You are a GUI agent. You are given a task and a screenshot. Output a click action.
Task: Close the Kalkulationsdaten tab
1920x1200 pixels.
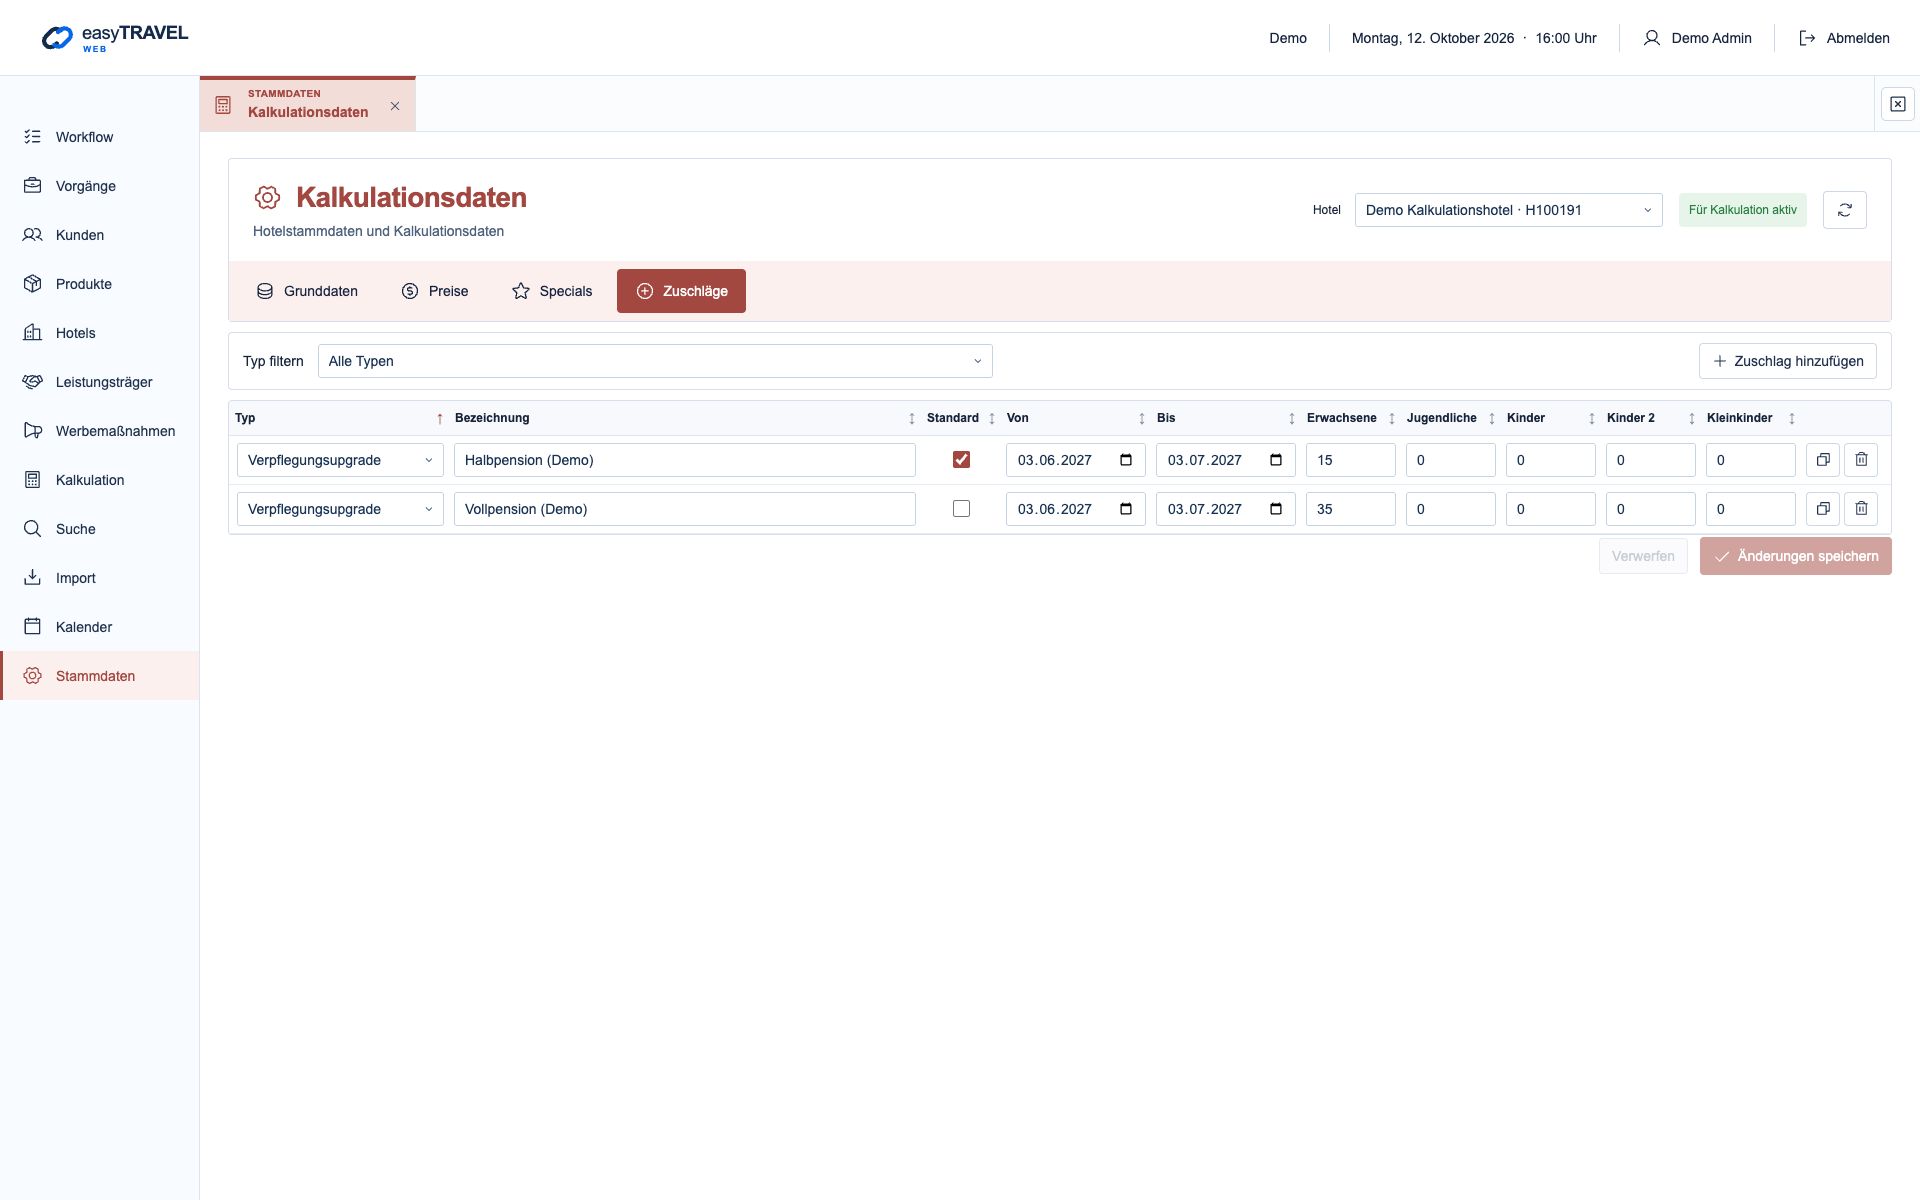[395, 106]
